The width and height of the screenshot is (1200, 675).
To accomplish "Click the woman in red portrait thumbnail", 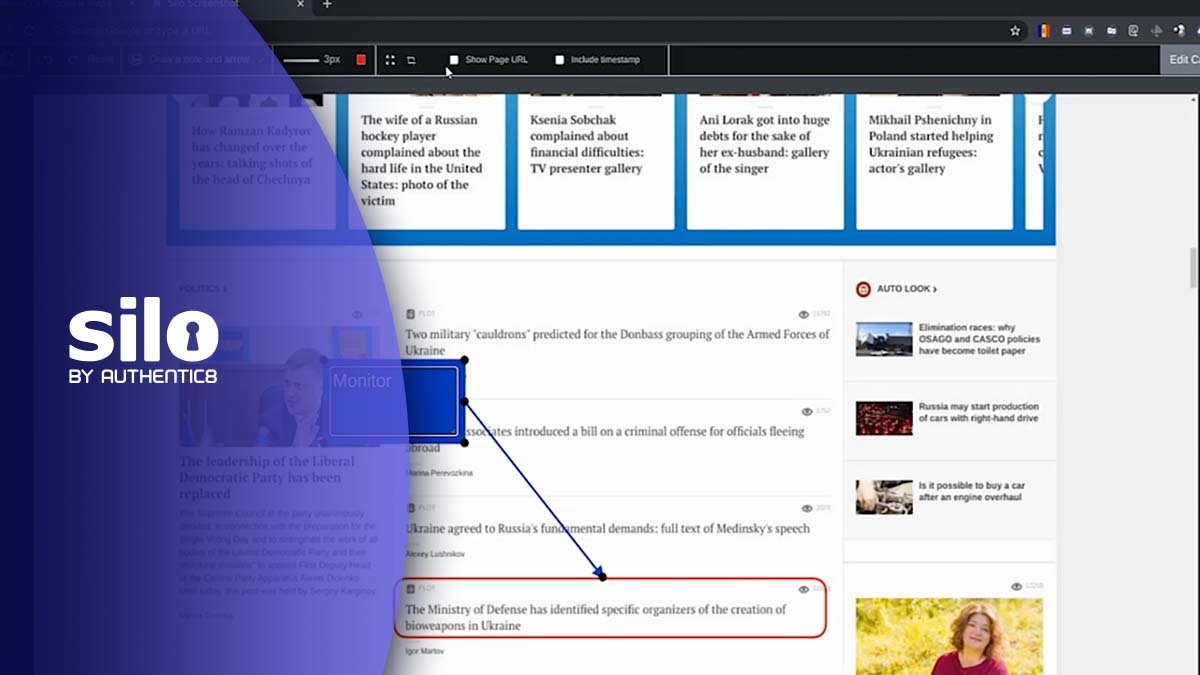I will [x=949, y=636].
